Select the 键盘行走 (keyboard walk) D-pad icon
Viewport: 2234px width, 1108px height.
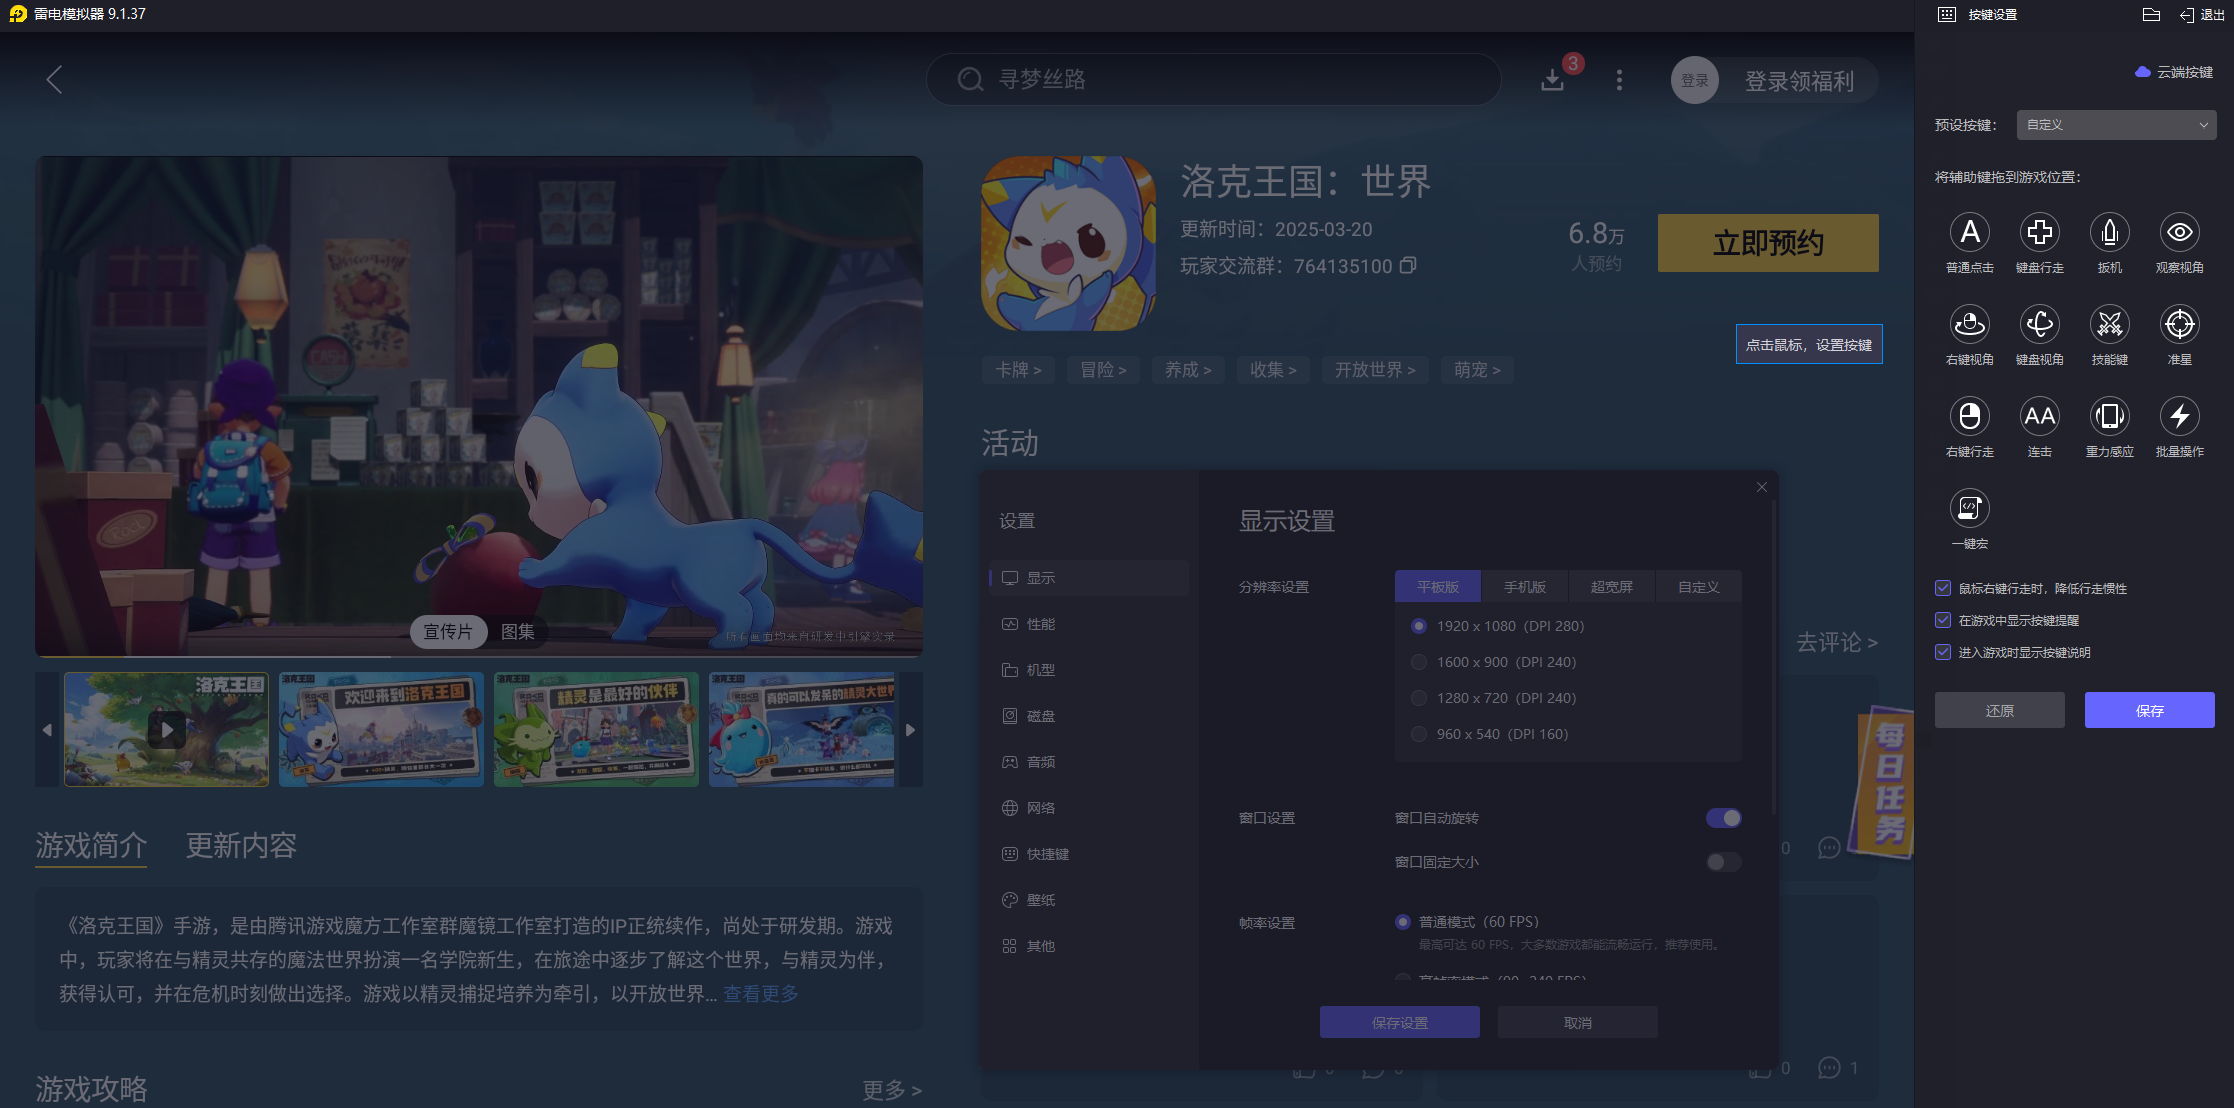[2039, 232]
